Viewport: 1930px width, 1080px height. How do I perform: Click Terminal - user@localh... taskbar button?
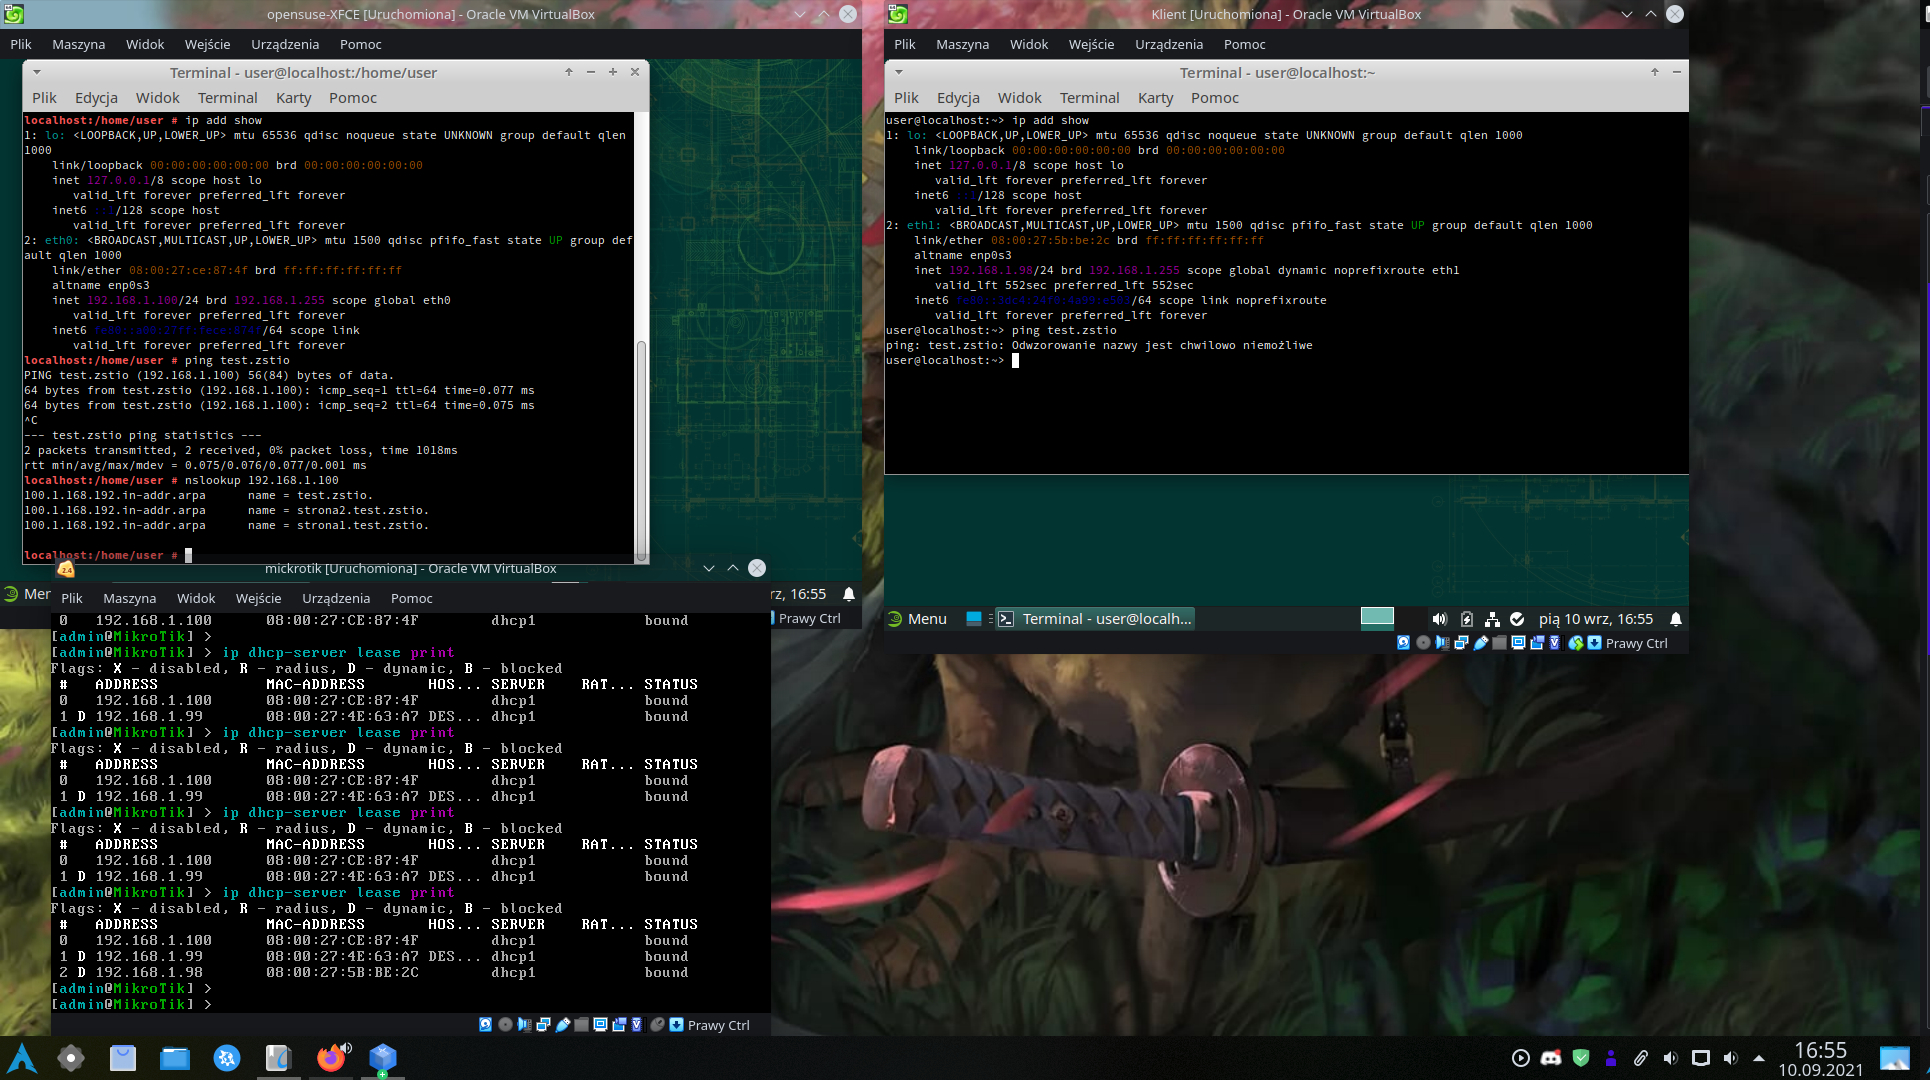1095,619
